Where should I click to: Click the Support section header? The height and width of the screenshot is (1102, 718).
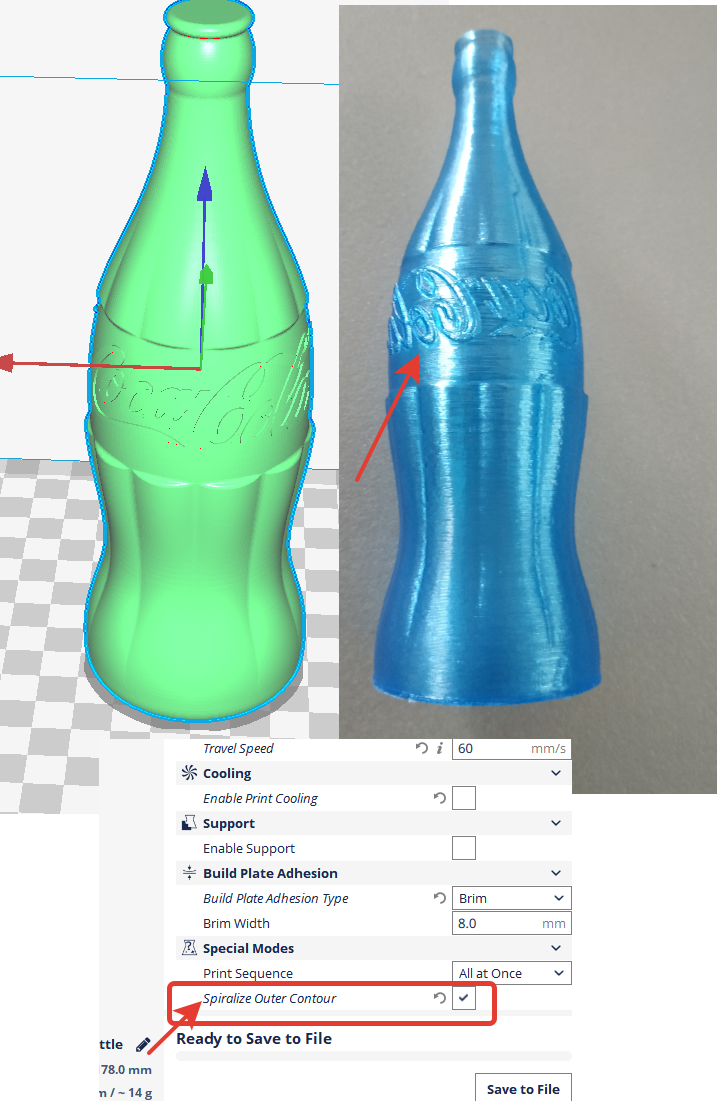[372, 823]
